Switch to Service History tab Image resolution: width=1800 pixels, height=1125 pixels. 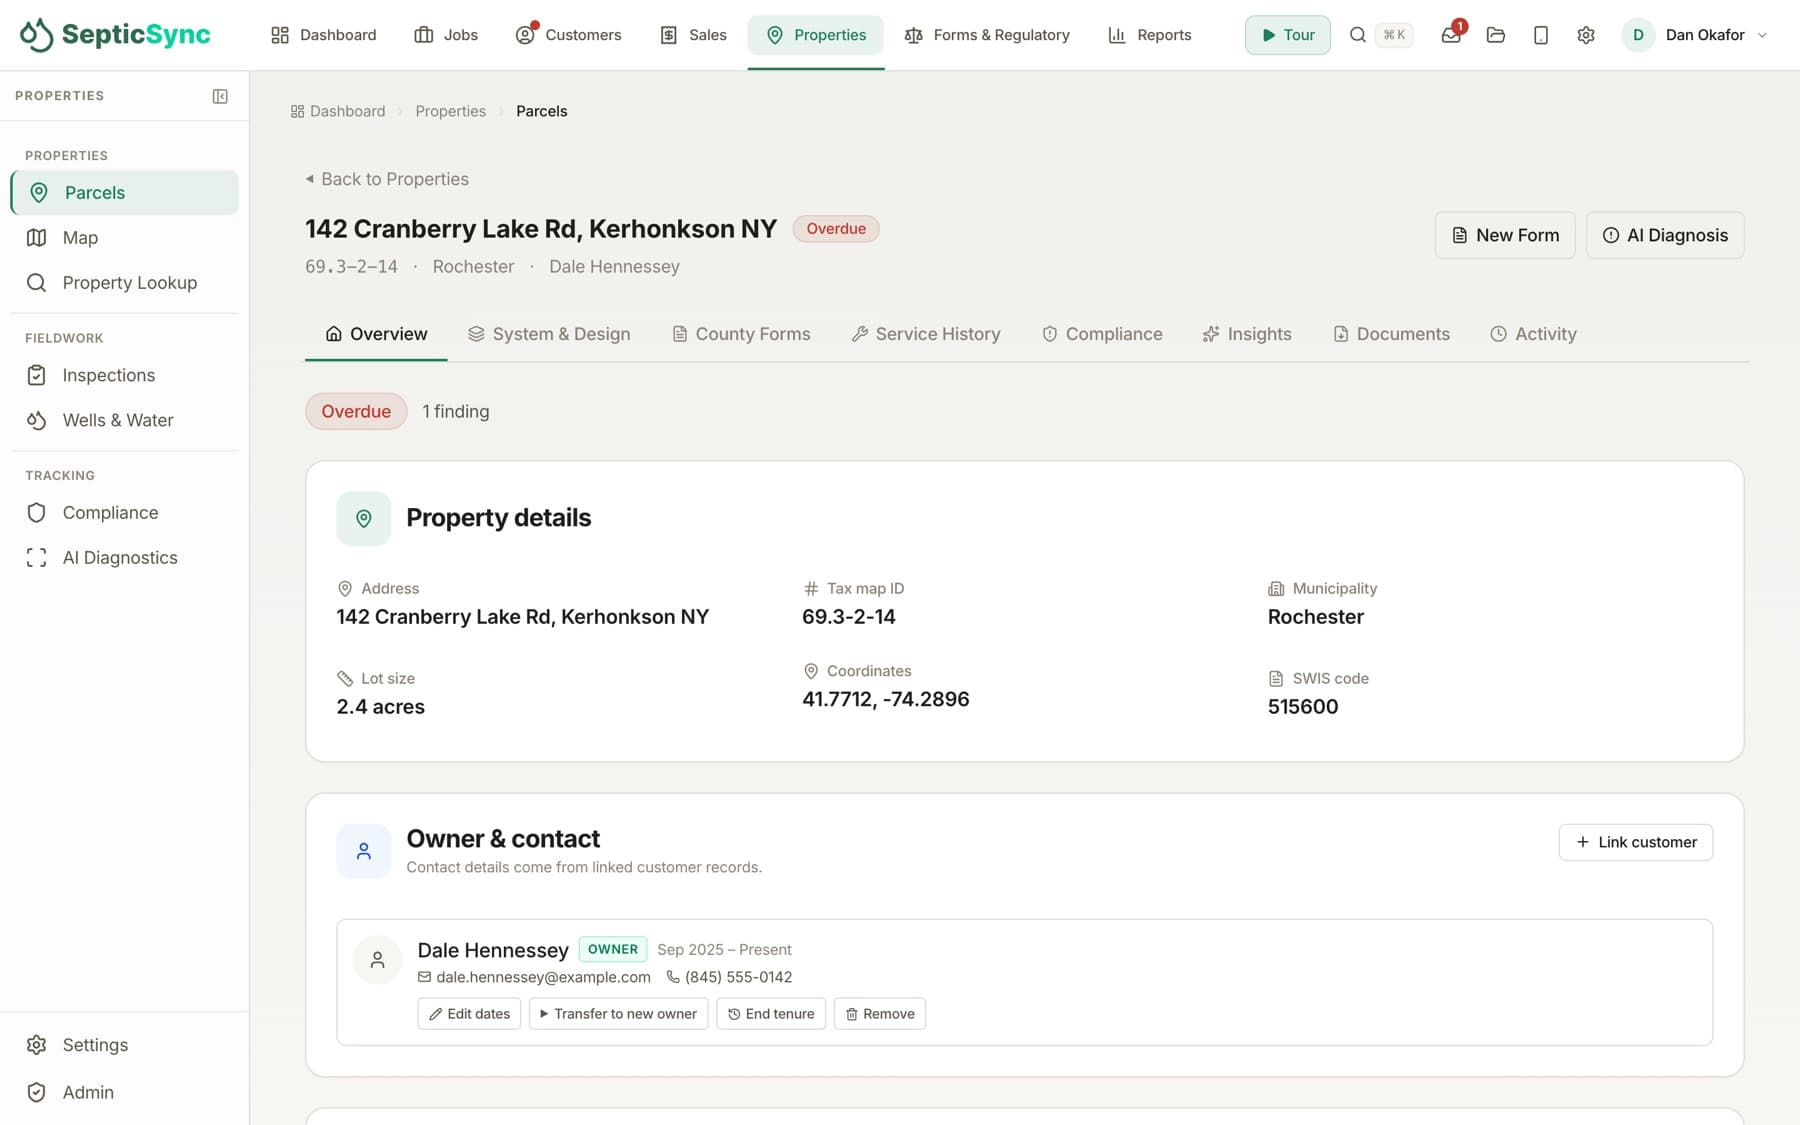(926, 334)
